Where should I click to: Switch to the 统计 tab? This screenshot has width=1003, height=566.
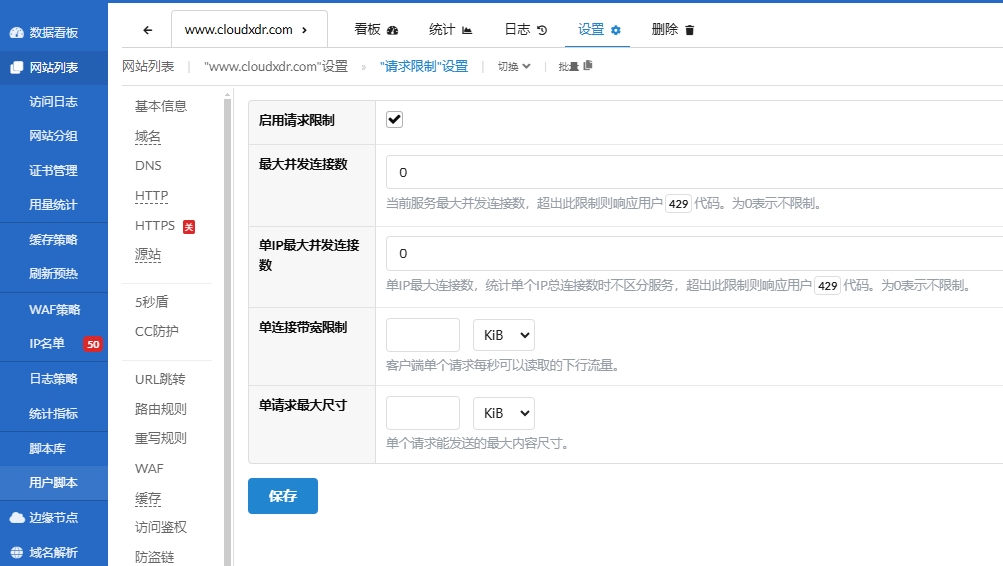[450, 30]
